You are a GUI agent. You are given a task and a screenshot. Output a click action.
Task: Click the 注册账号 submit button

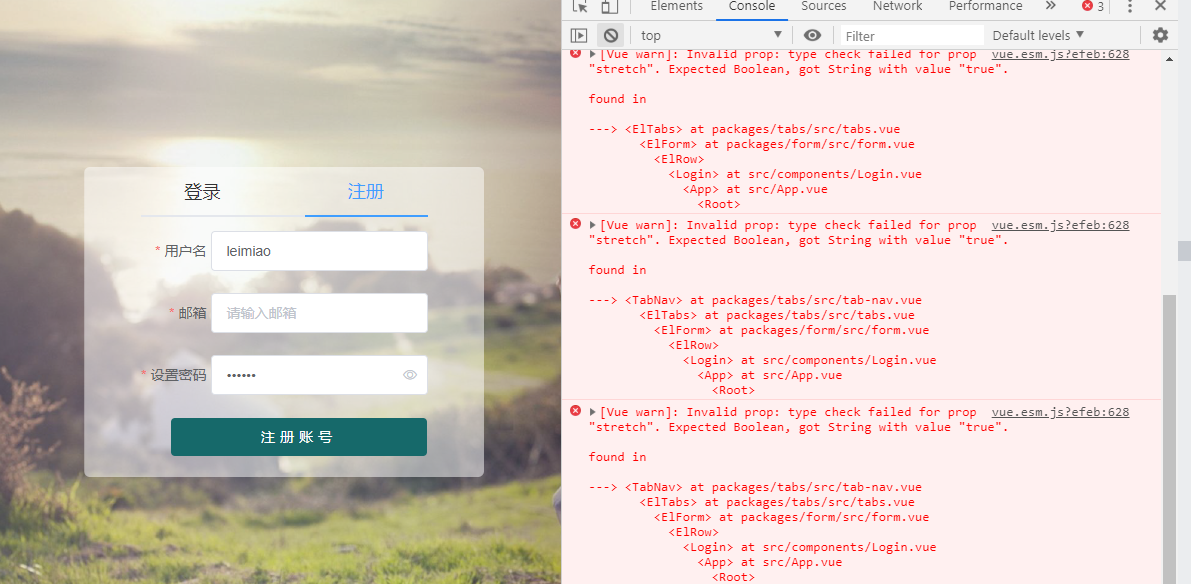pos(298,436)
